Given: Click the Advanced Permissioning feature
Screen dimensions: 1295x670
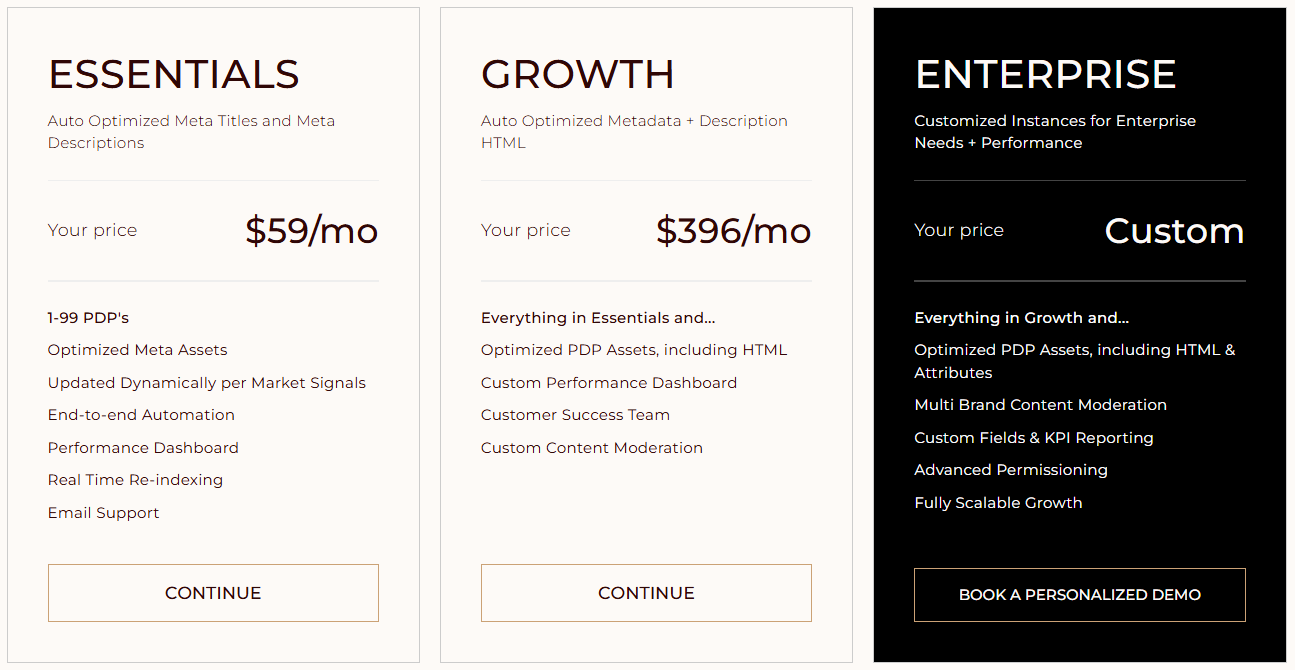Looking at the screenshot, I should [1011, 470].
